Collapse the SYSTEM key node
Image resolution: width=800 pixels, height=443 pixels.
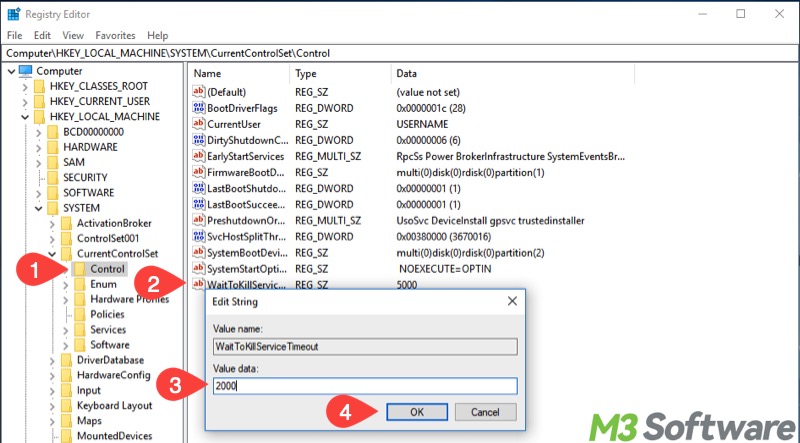[37, 208]
